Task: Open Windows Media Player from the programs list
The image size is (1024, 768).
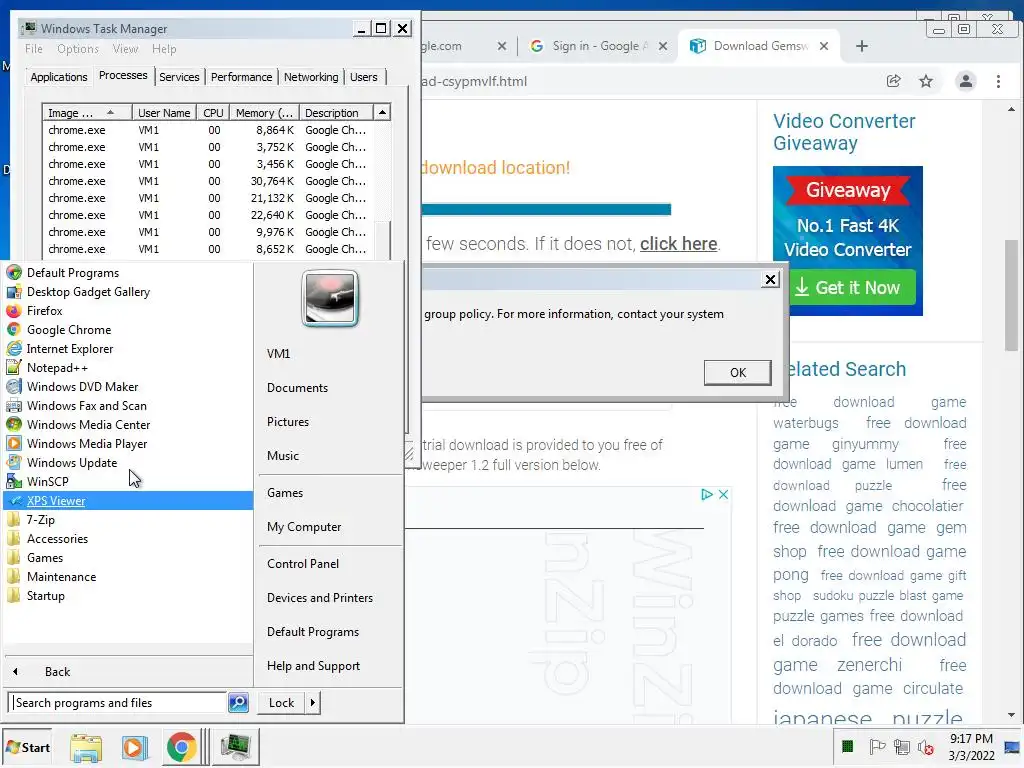Action: [x=87, y=443]
